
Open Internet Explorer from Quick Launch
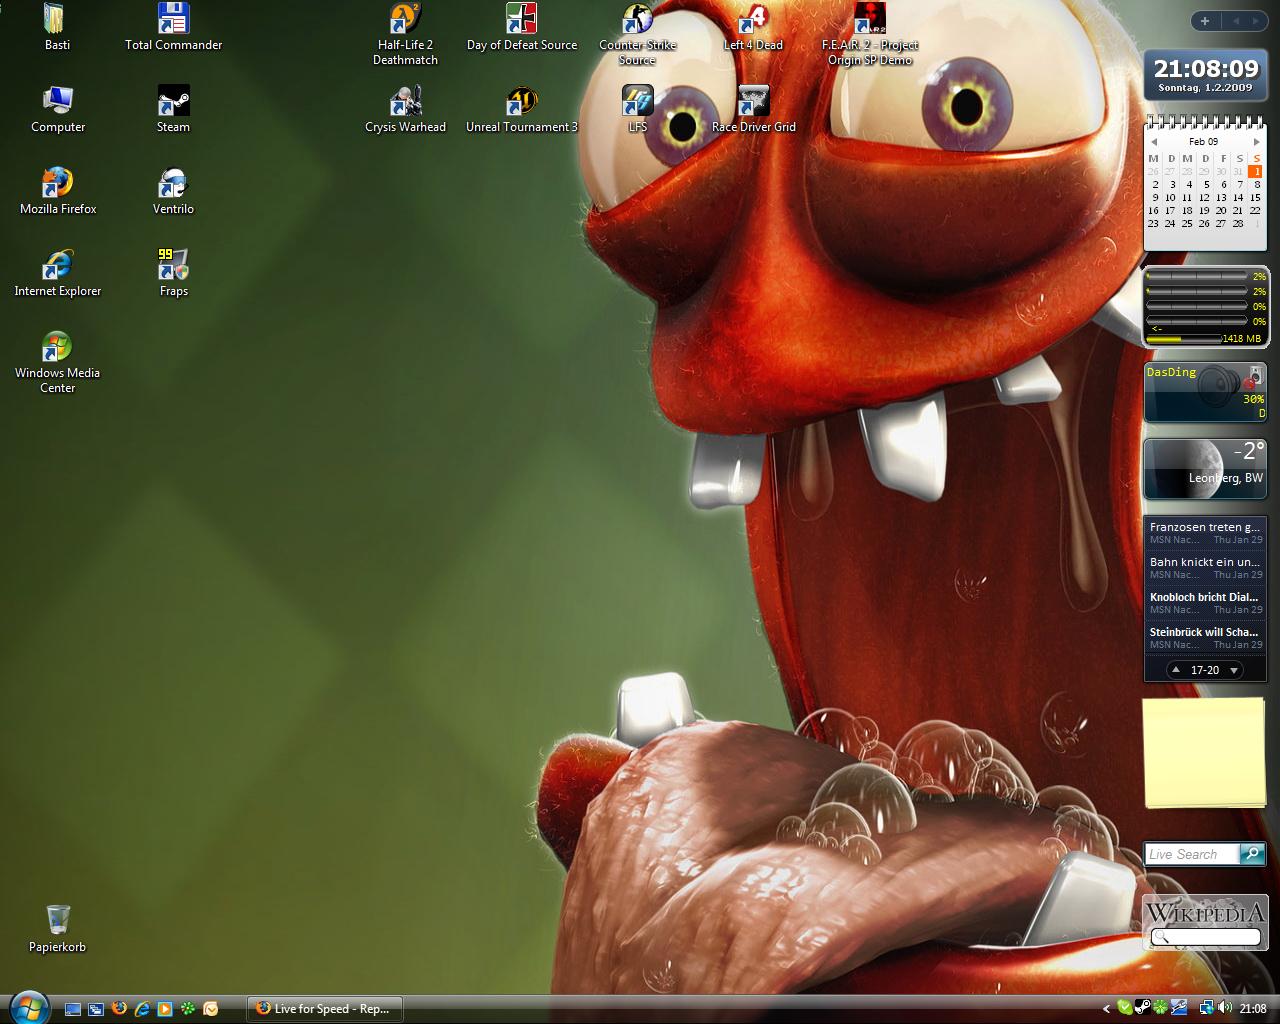(x=142, y=1009)
